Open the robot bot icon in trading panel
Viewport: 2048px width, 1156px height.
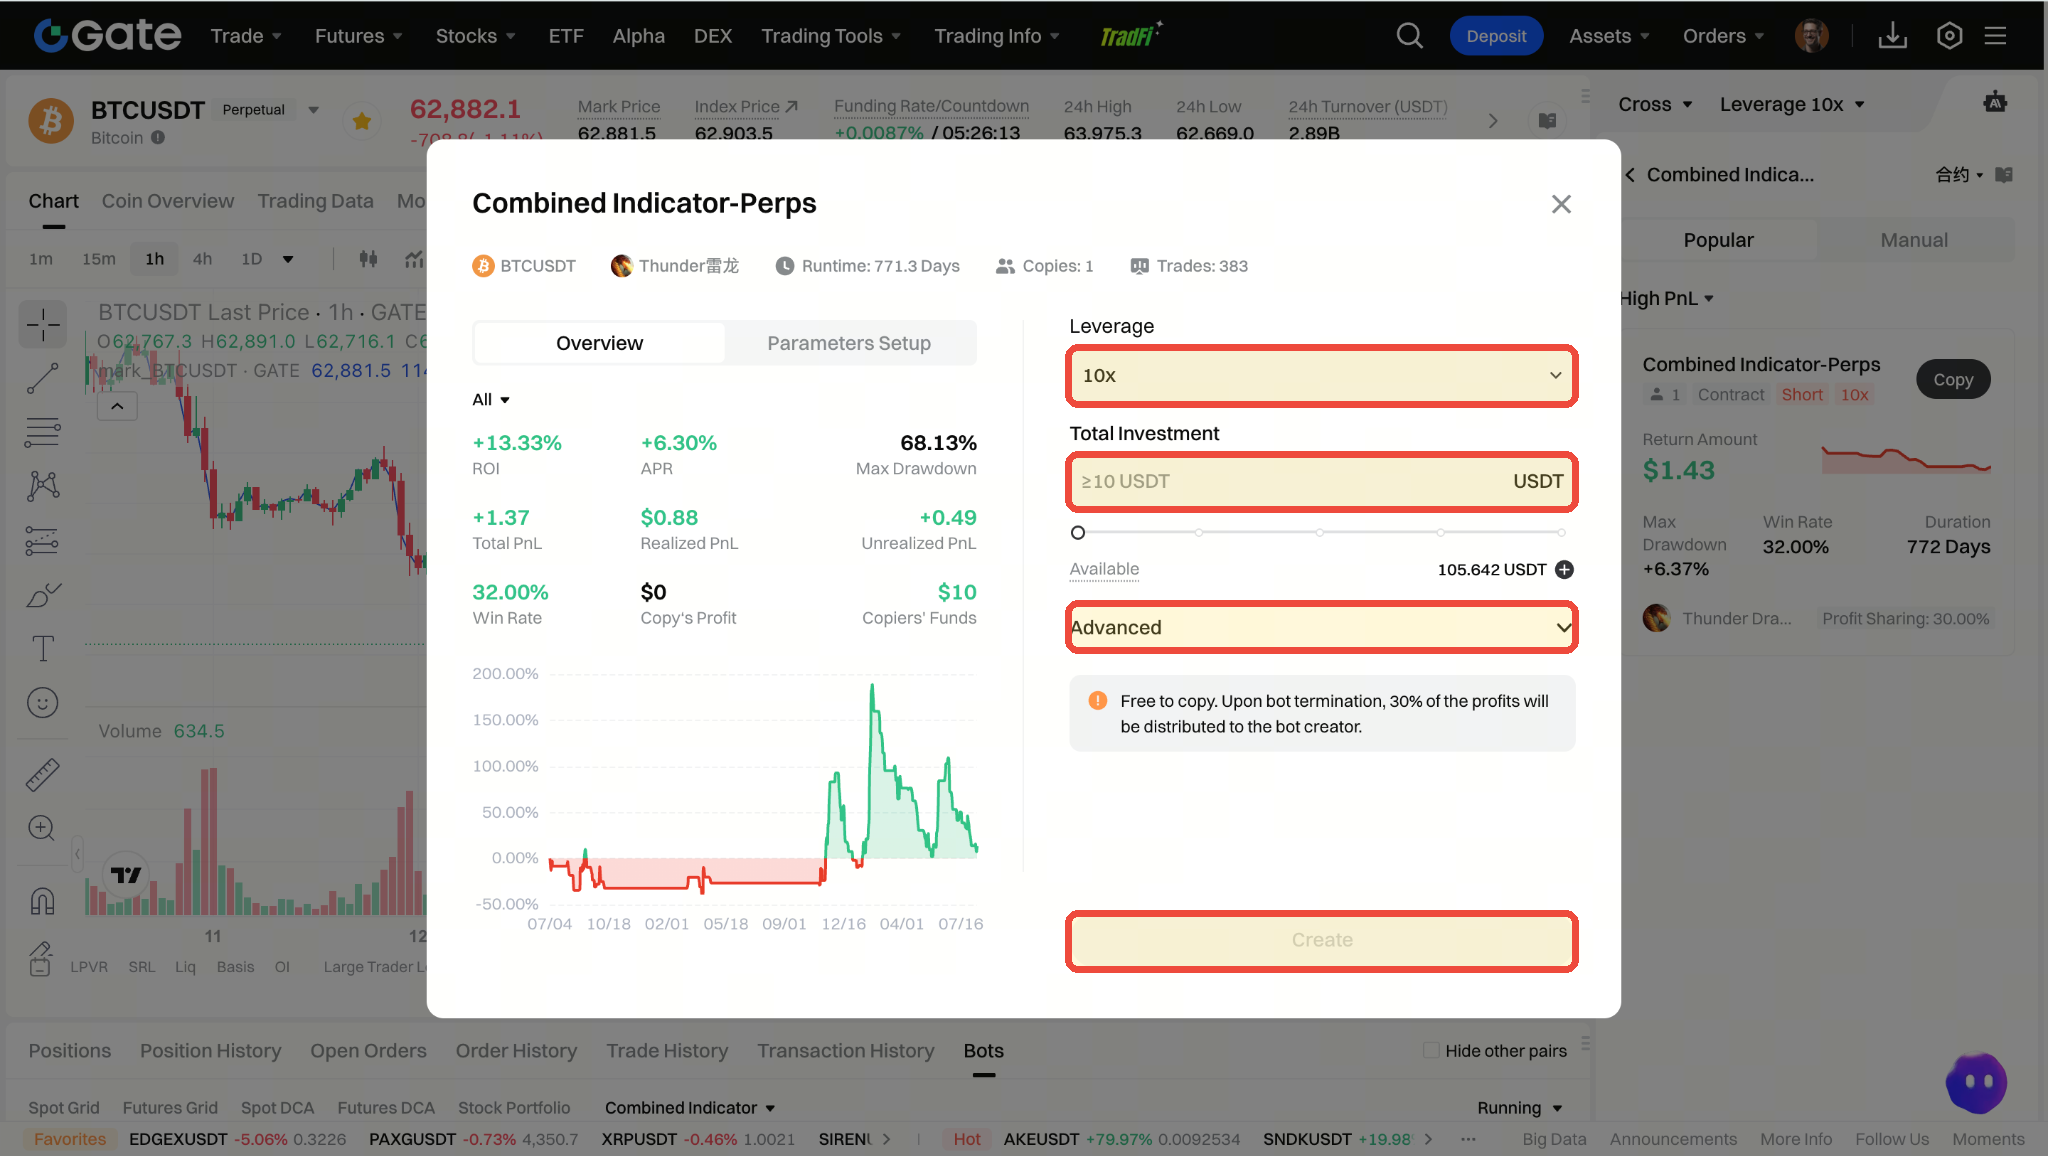tap(1995, 102)
